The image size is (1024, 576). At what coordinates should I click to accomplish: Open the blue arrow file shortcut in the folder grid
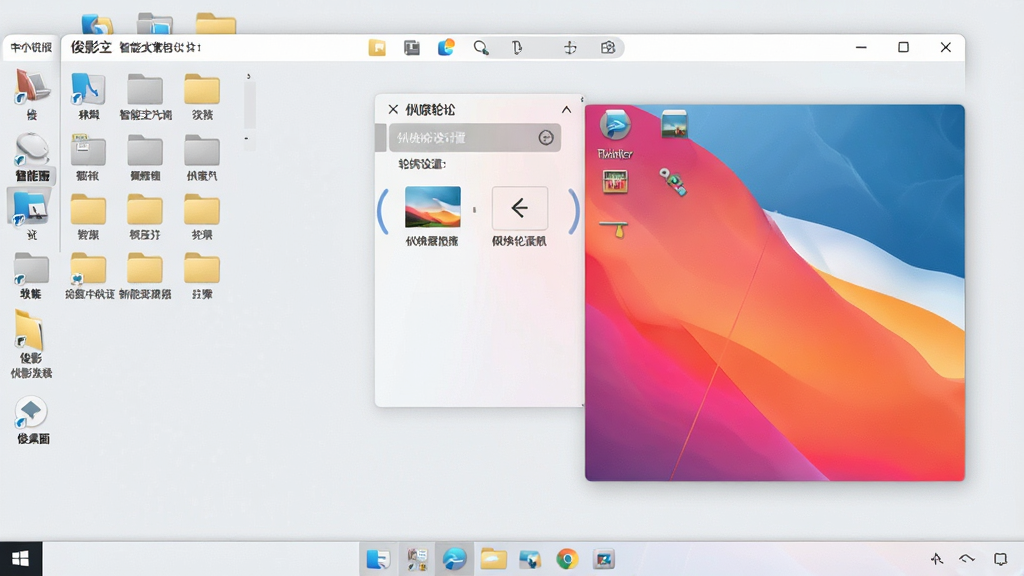(x=88, y=89)
